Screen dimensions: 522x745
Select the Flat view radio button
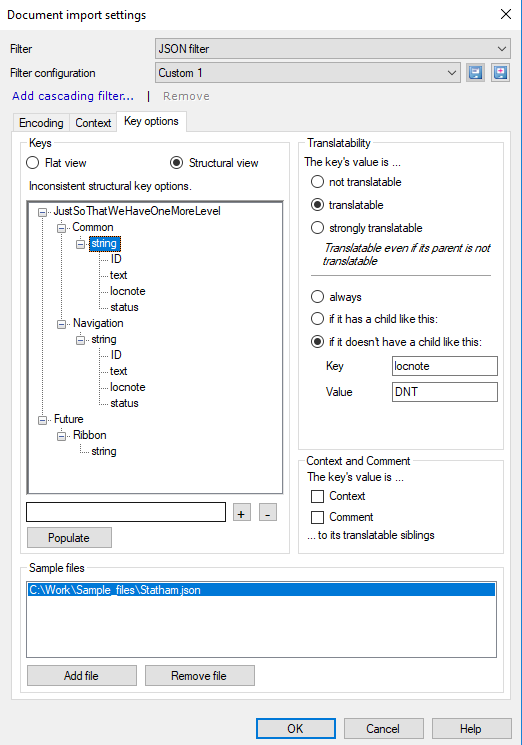33,163
